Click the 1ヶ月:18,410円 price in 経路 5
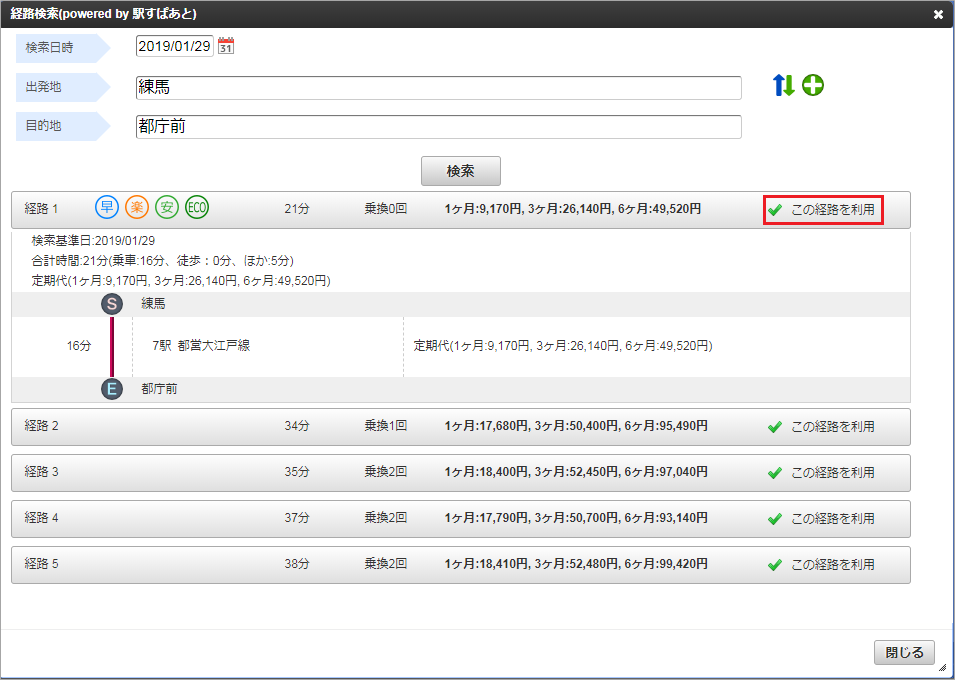 point(487,564)
